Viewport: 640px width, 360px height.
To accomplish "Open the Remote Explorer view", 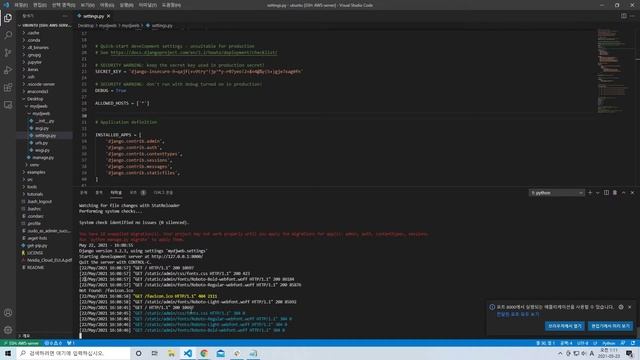I will pyautogui.click(x=8, y=105).
